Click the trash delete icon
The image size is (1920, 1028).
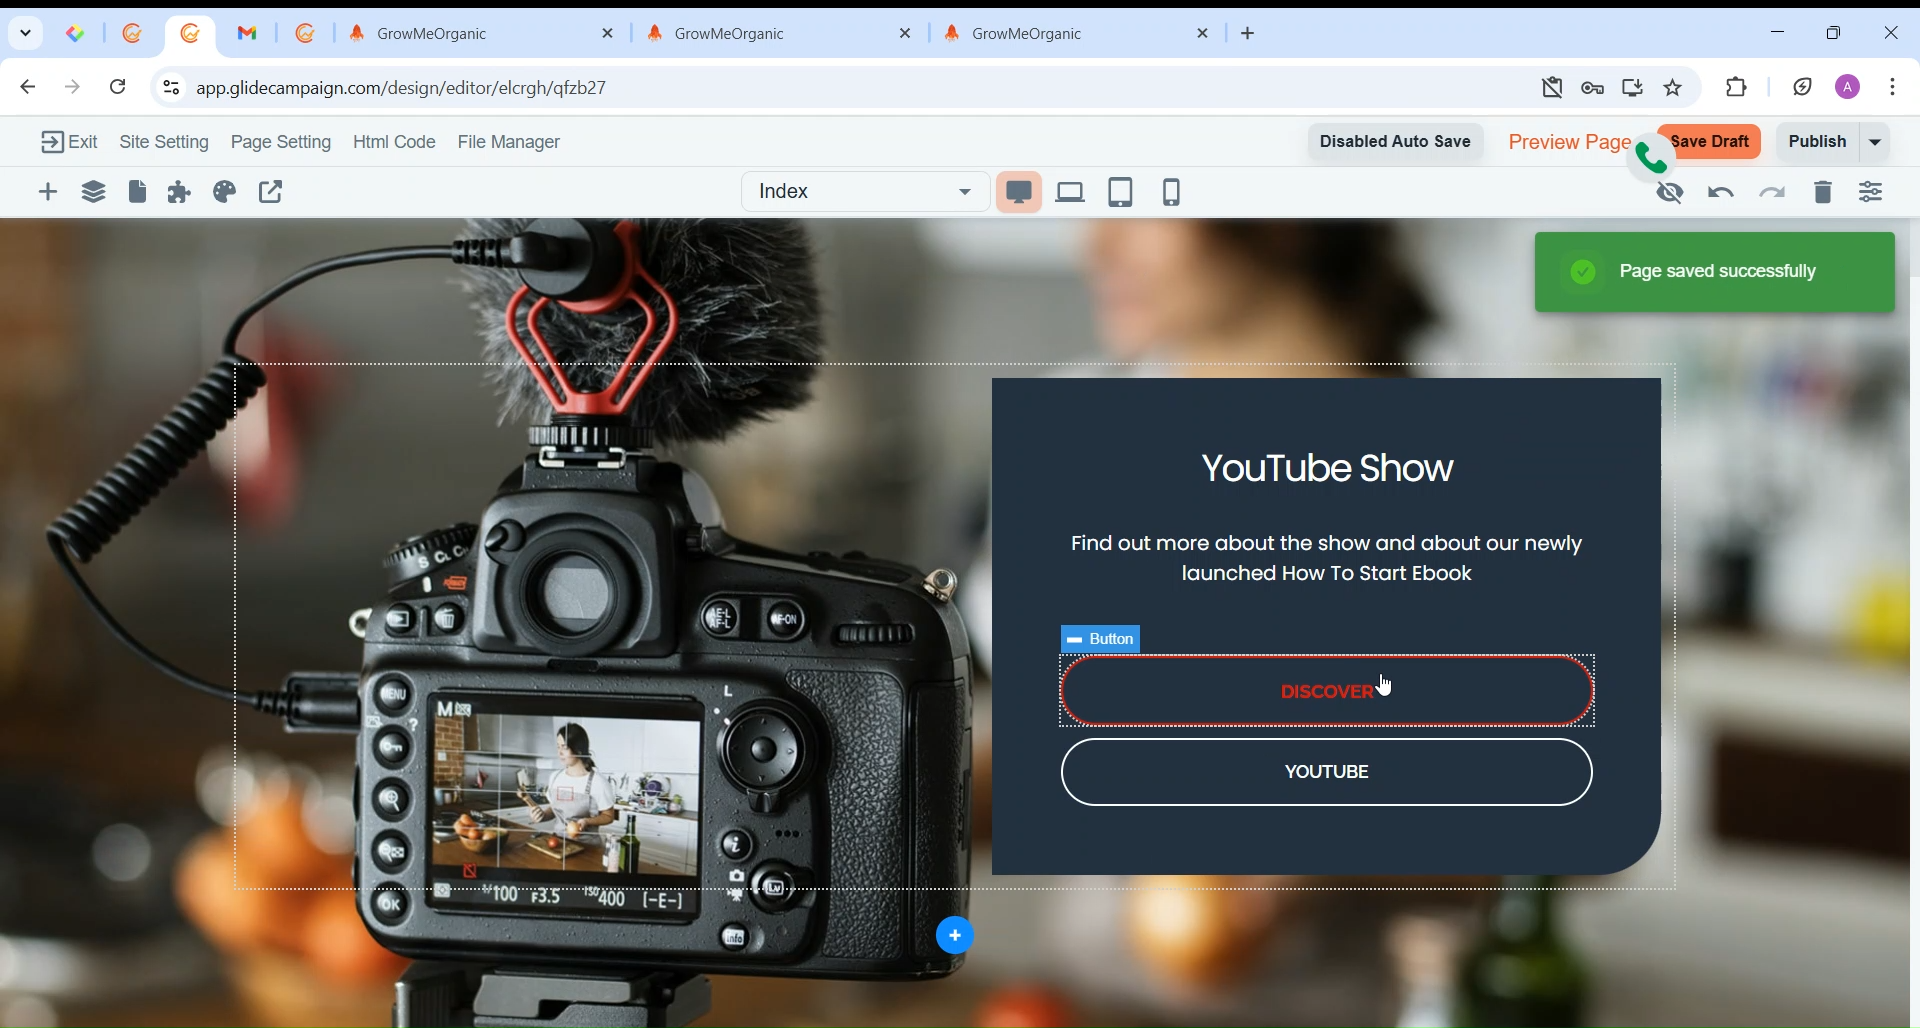coord(1823,193)
